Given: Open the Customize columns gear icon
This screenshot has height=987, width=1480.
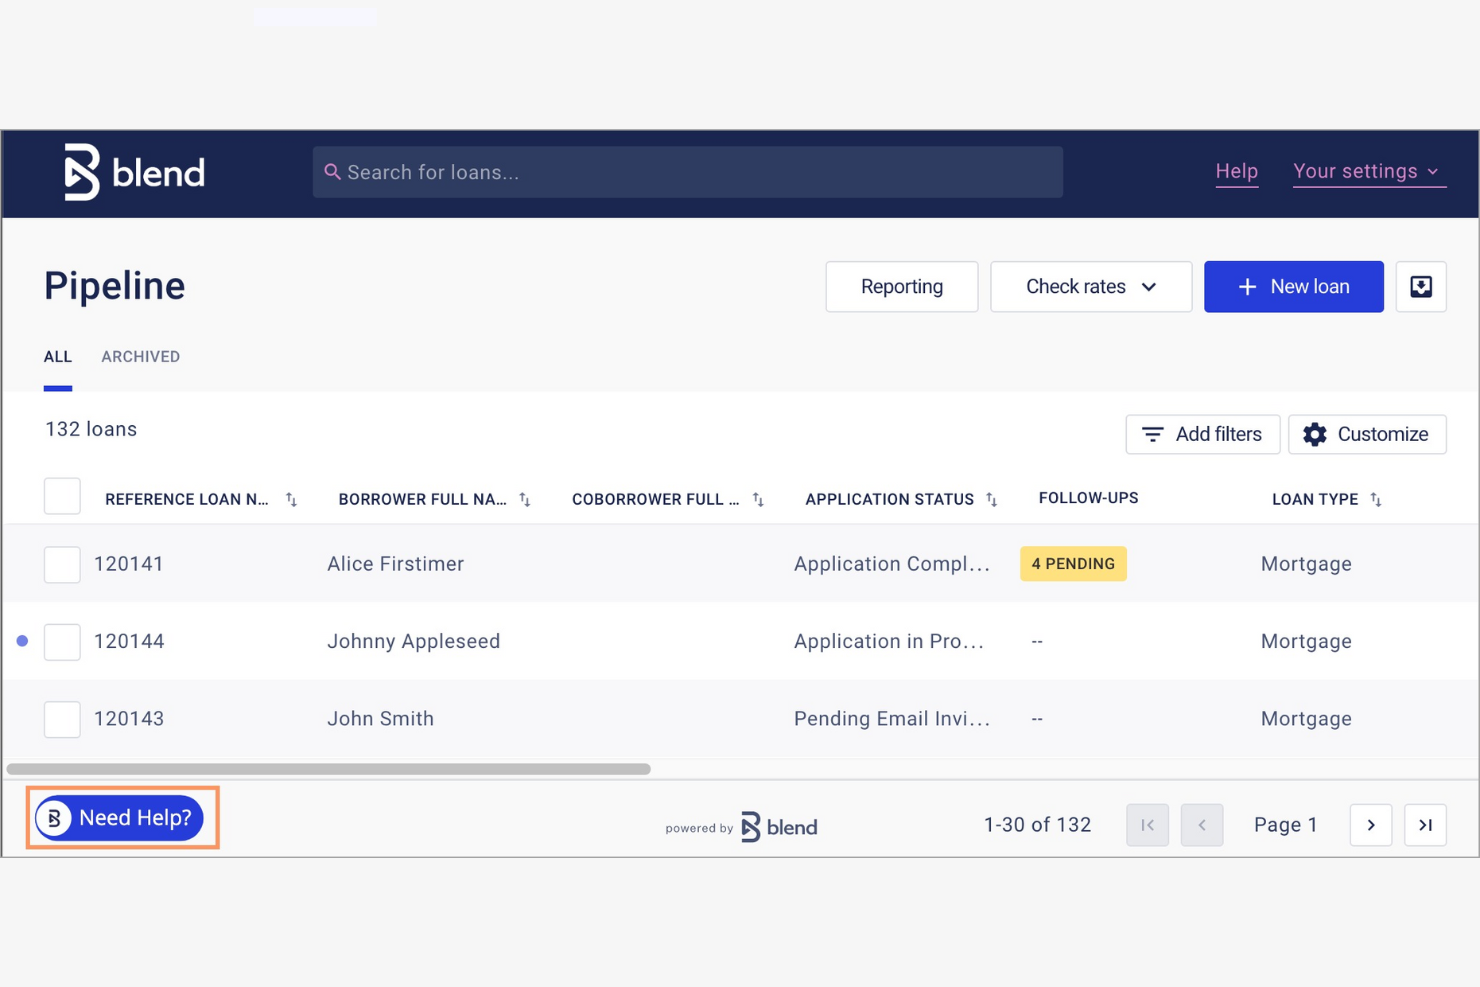Looking at the screenshot, I should (1315, 434).
